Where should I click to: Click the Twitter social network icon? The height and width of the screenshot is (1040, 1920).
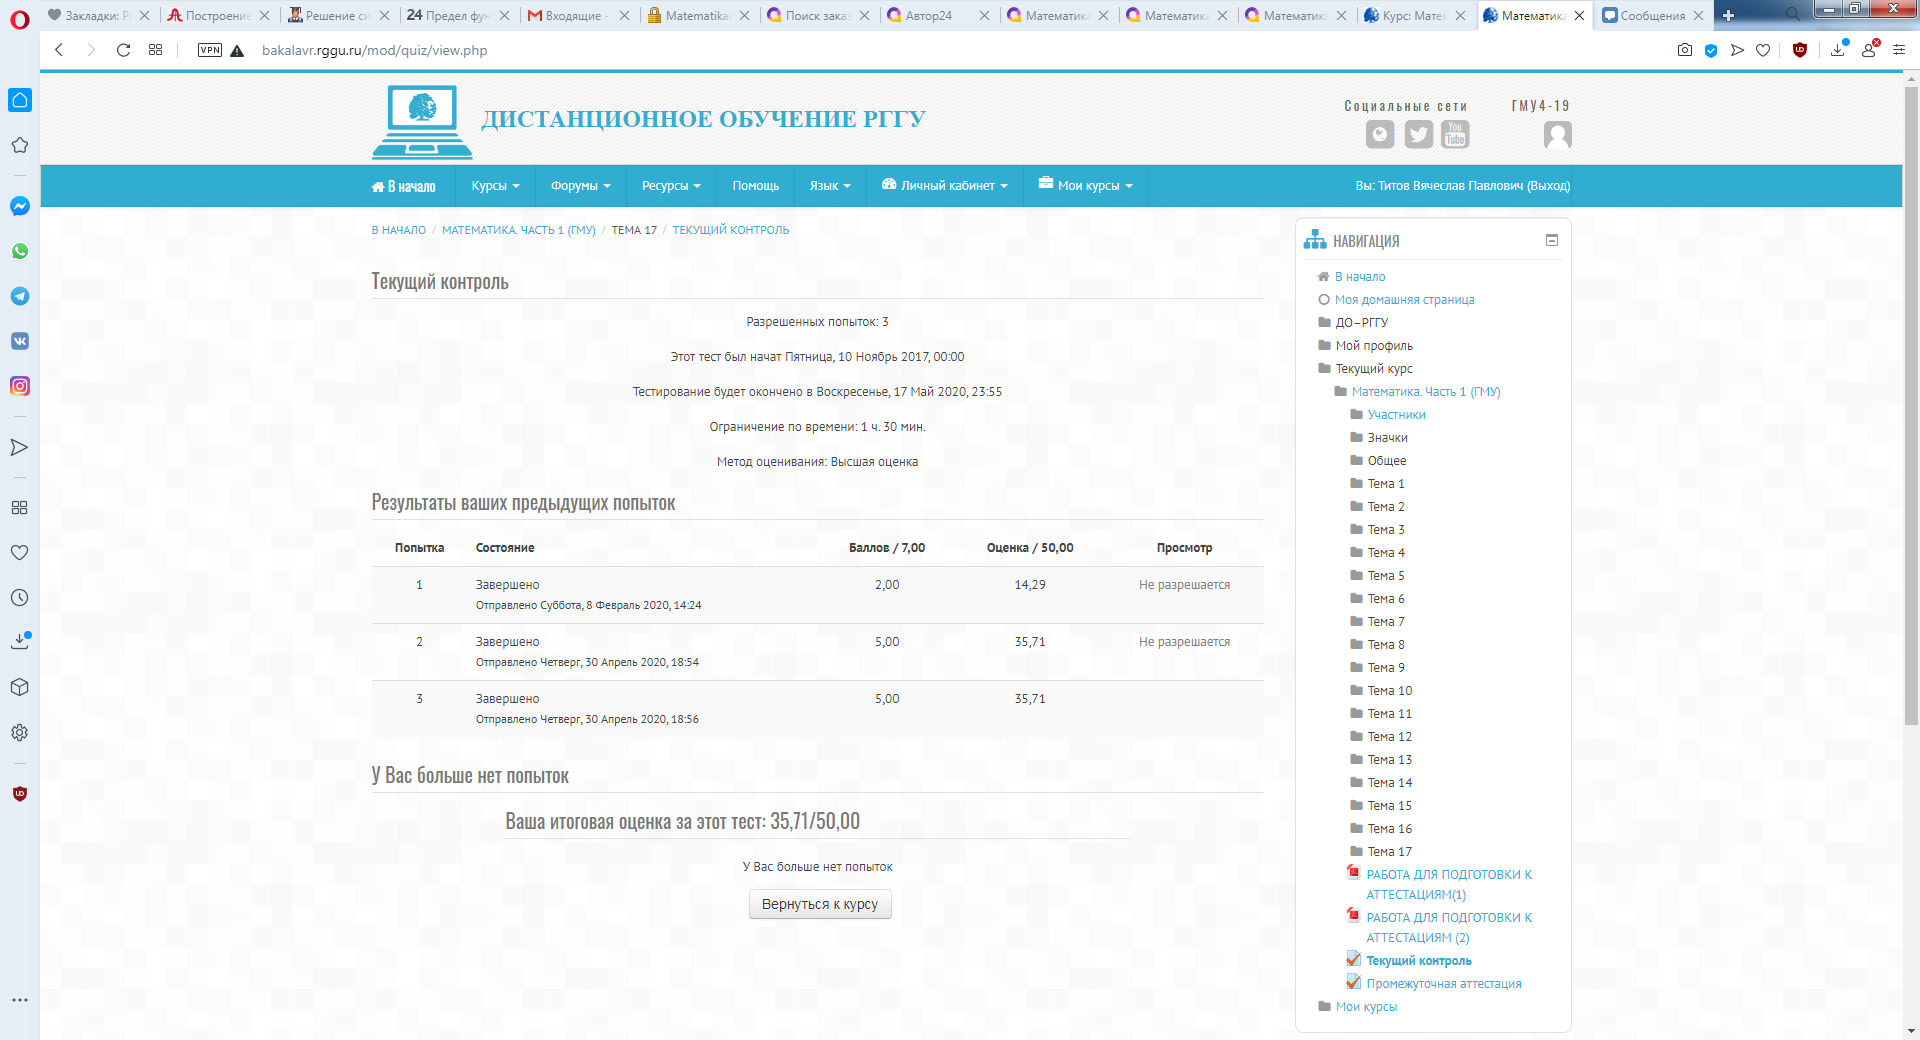click(1418, 134)
